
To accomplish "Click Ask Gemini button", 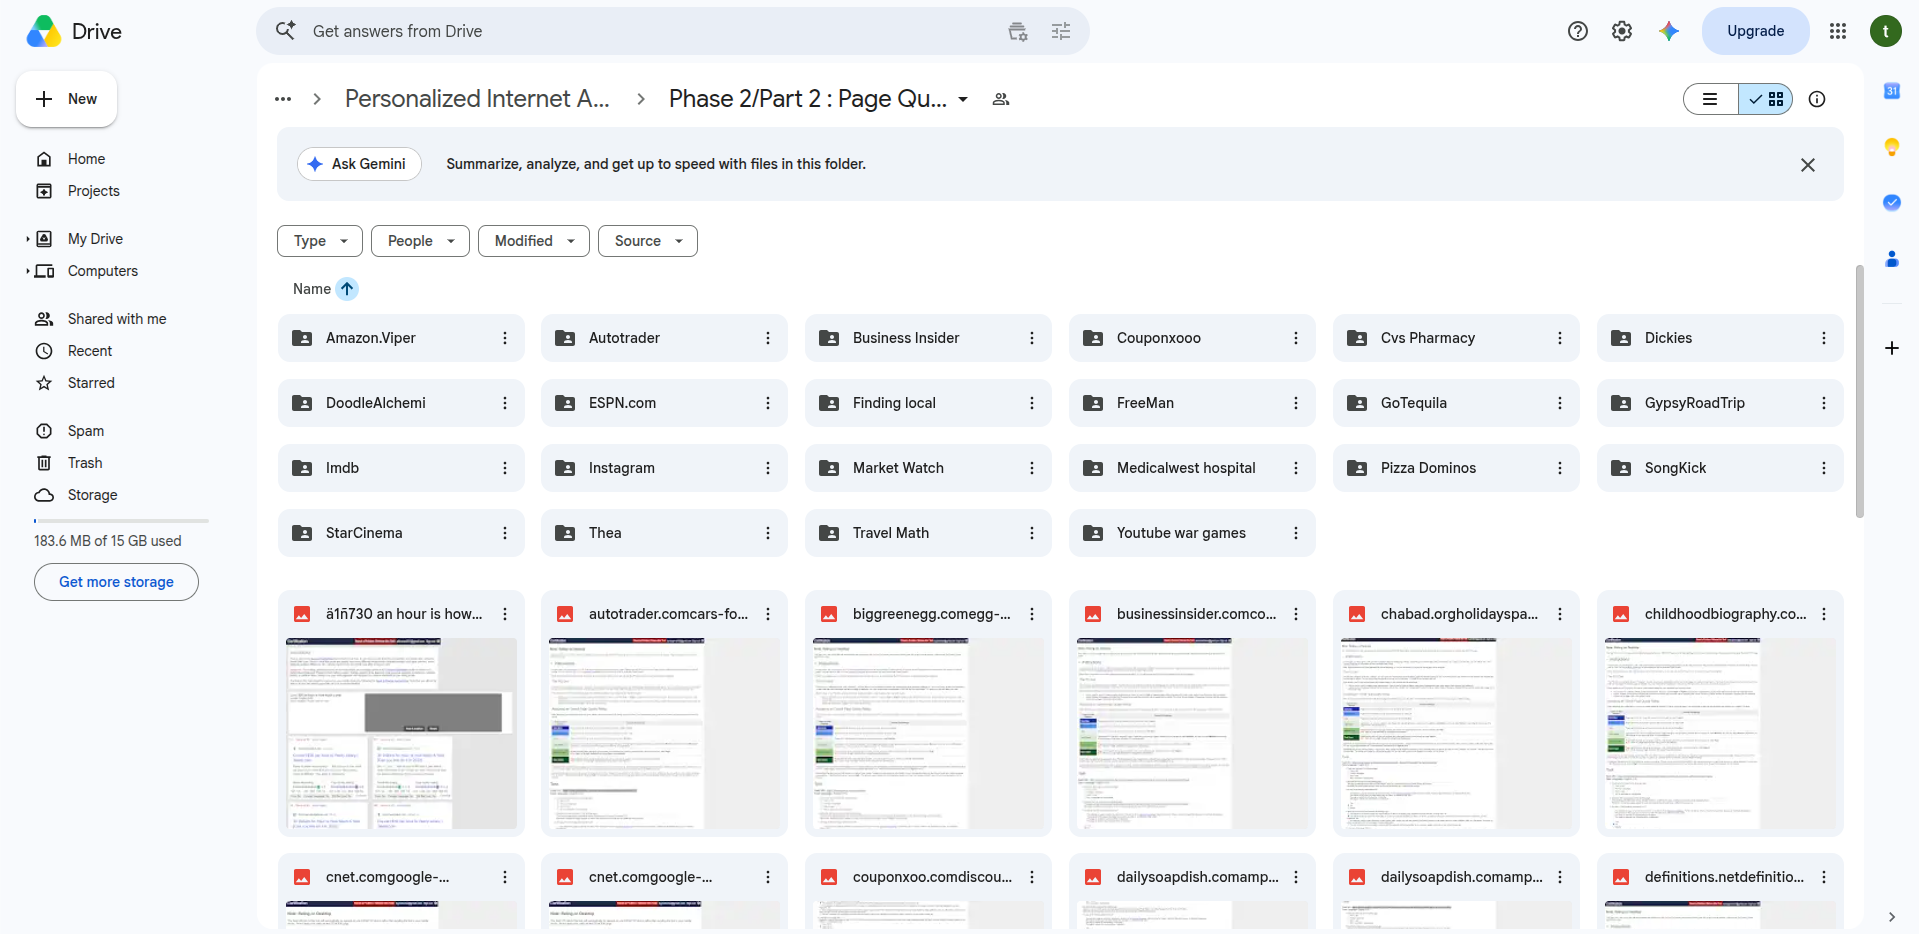I will tap(359, 164).
